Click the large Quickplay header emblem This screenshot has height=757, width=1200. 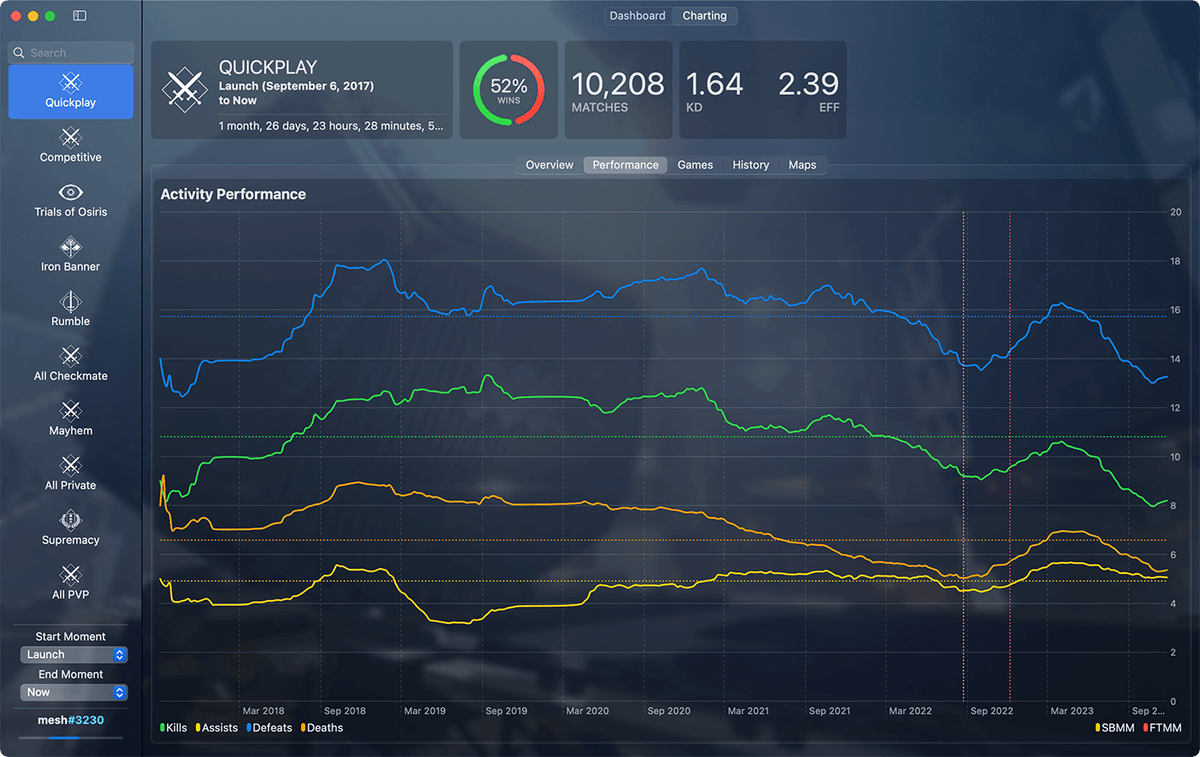[x=184, y=89]
